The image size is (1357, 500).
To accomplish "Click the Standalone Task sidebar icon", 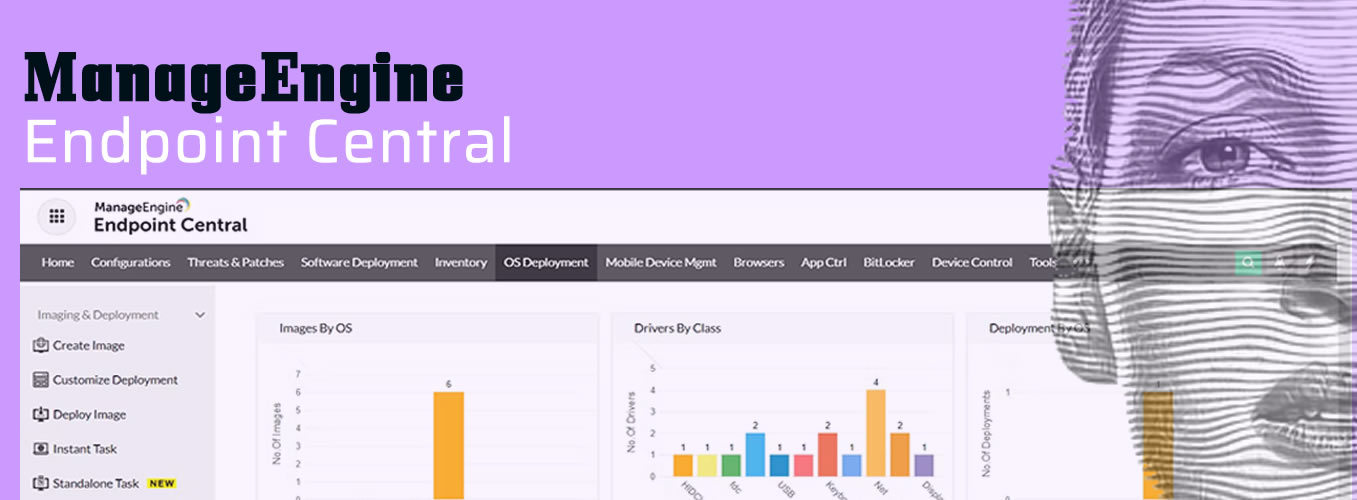I will click(x=41, y=483).
